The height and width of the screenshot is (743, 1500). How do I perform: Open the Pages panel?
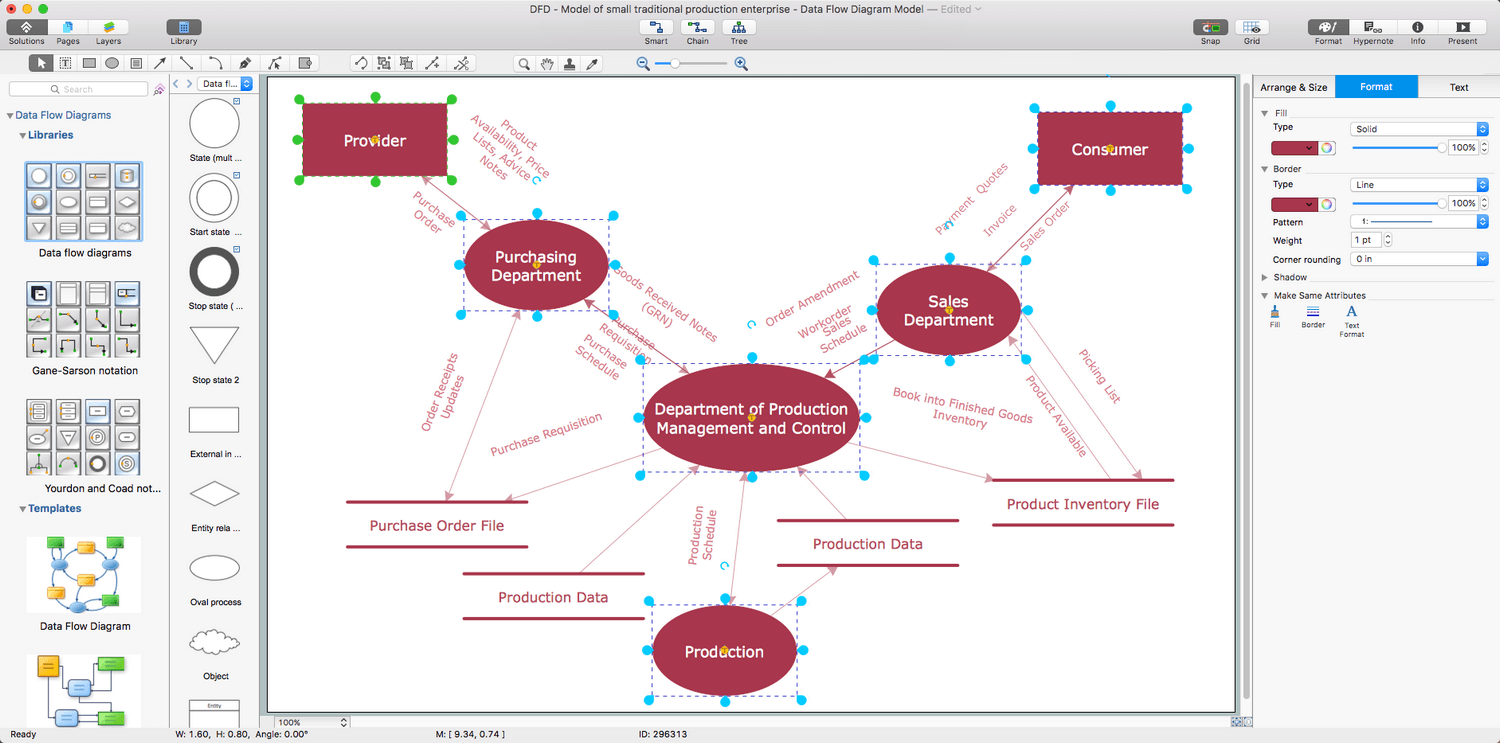click(x=68, y=32)
